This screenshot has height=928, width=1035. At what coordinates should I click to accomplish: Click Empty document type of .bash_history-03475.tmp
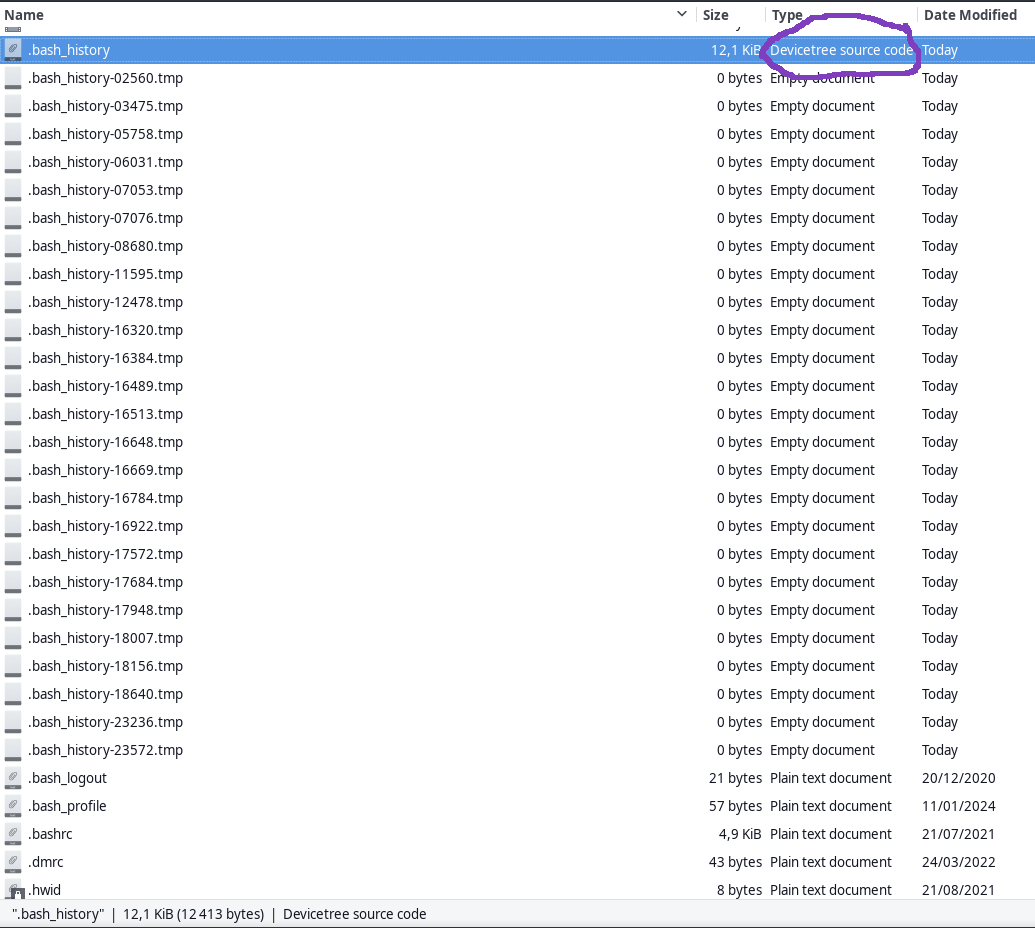[x=822, y=106]
